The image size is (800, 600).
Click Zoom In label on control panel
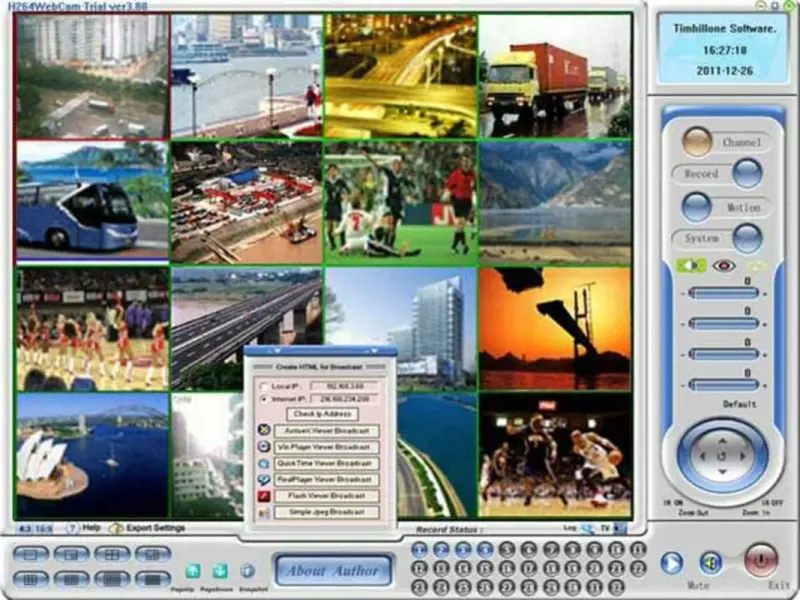click(756, 512)
